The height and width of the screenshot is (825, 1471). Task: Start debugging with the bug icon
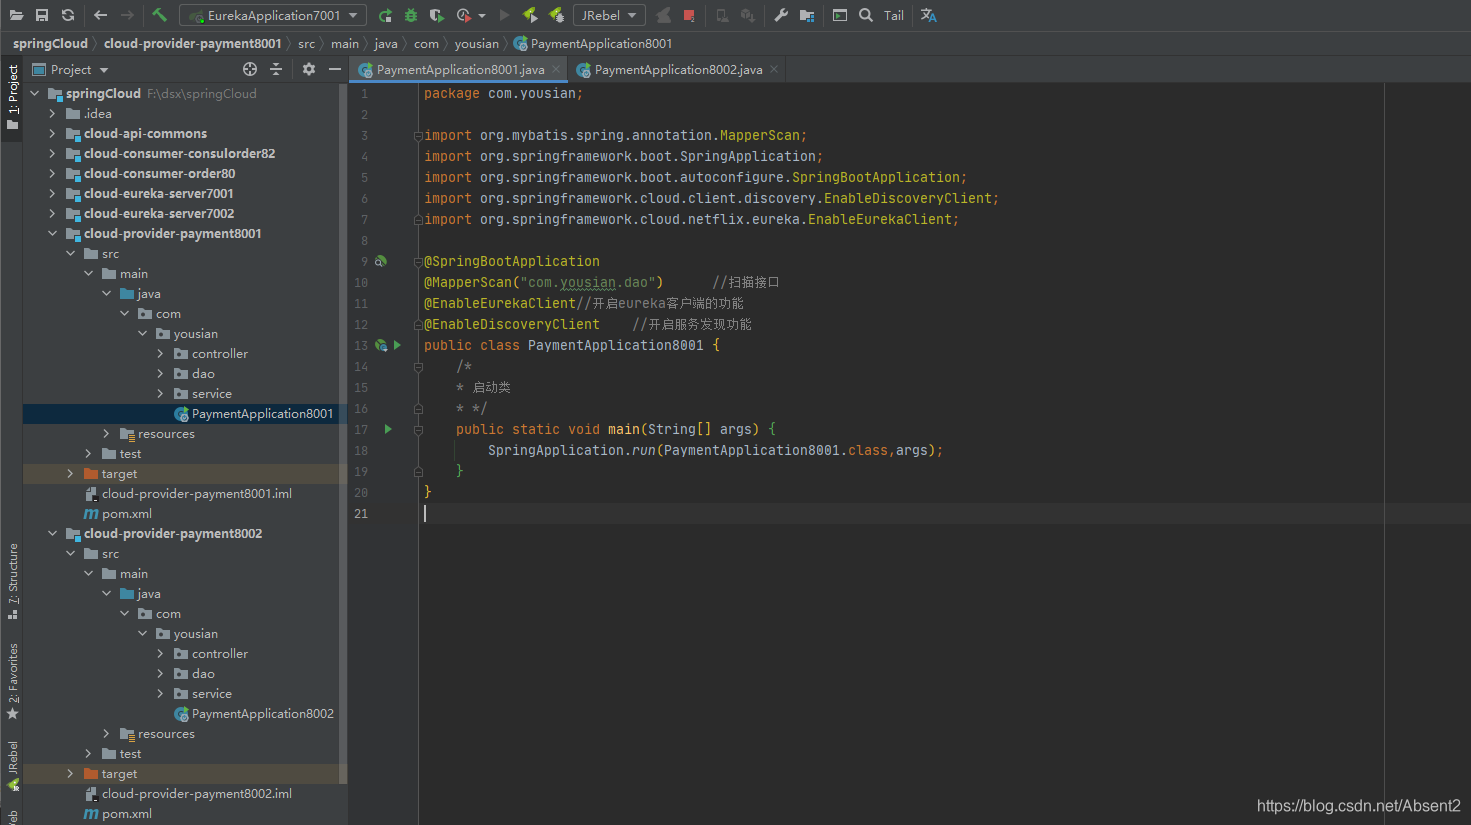[411, 15]
